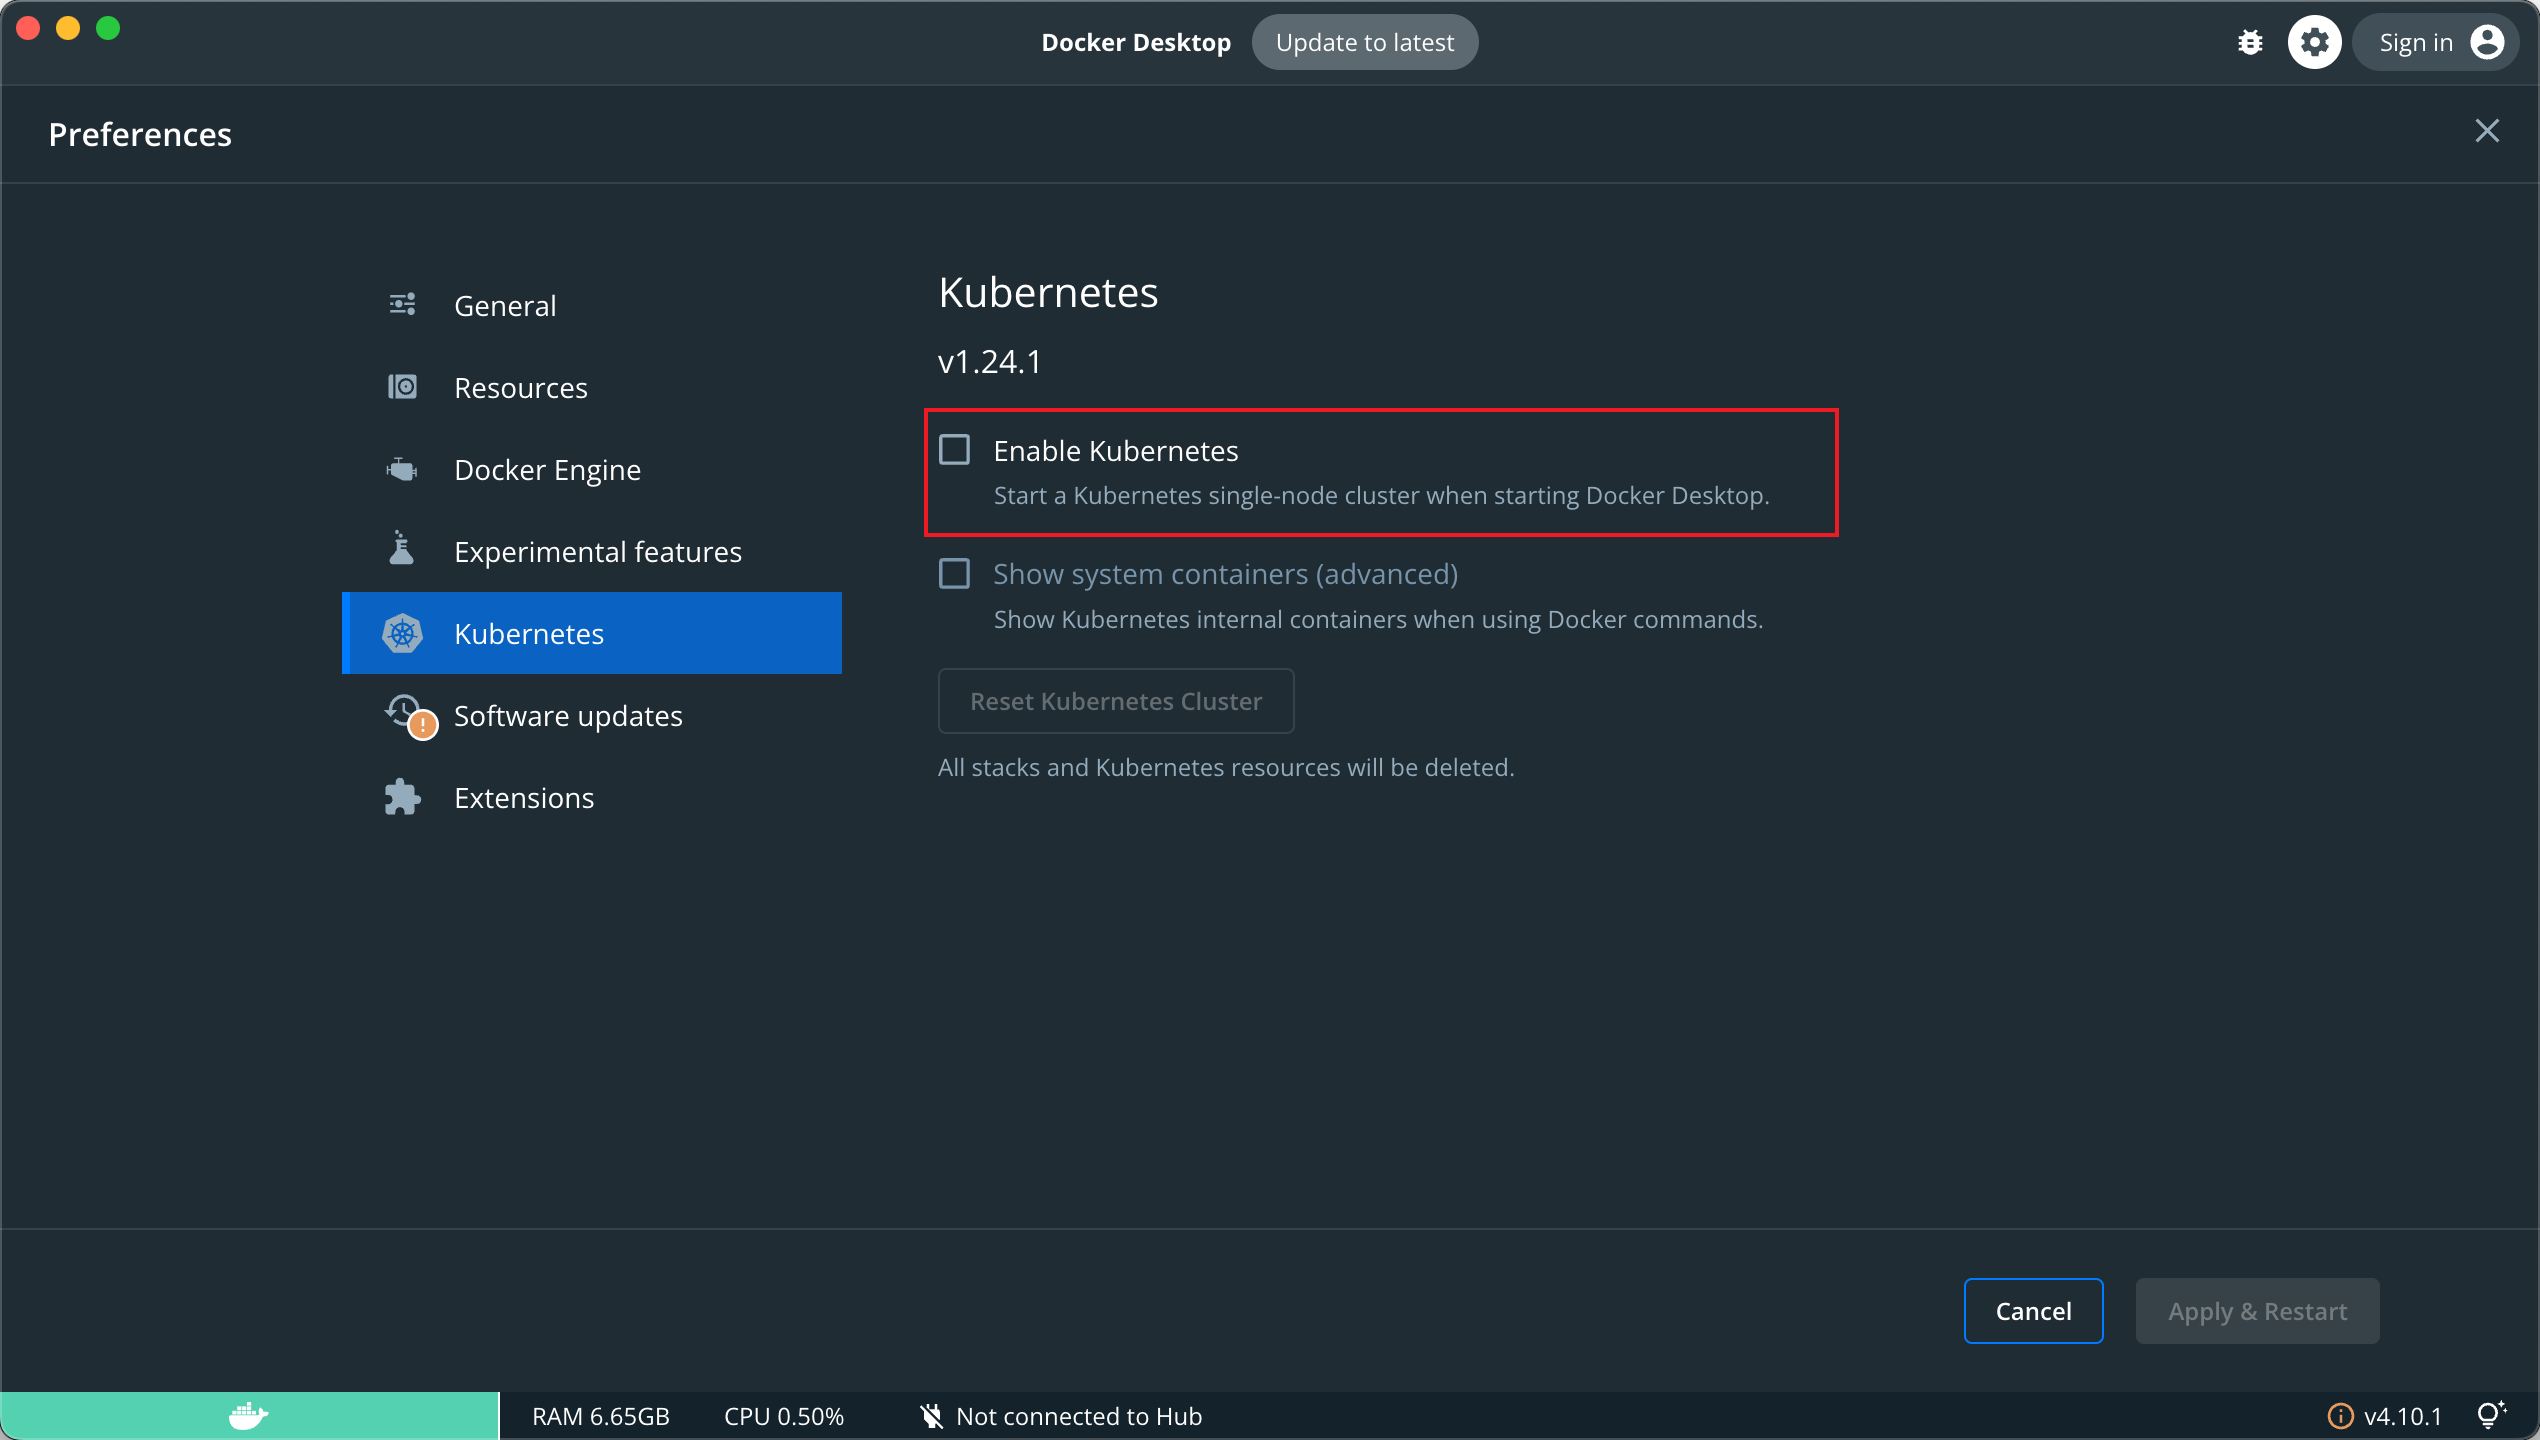
Task: Click the Experimental features sidebar icon
Action: coord(403,550)
